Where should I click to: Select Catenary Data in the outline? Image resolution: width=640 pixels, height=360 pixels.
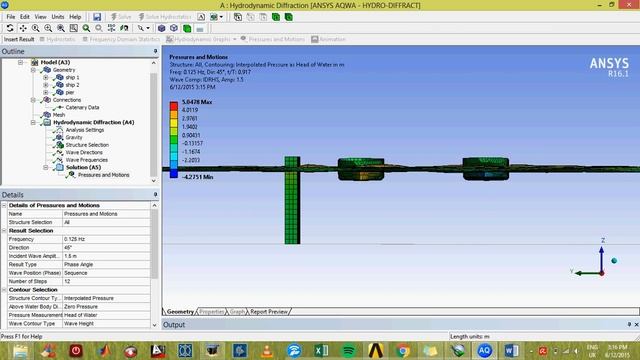(x=82, y=107)
